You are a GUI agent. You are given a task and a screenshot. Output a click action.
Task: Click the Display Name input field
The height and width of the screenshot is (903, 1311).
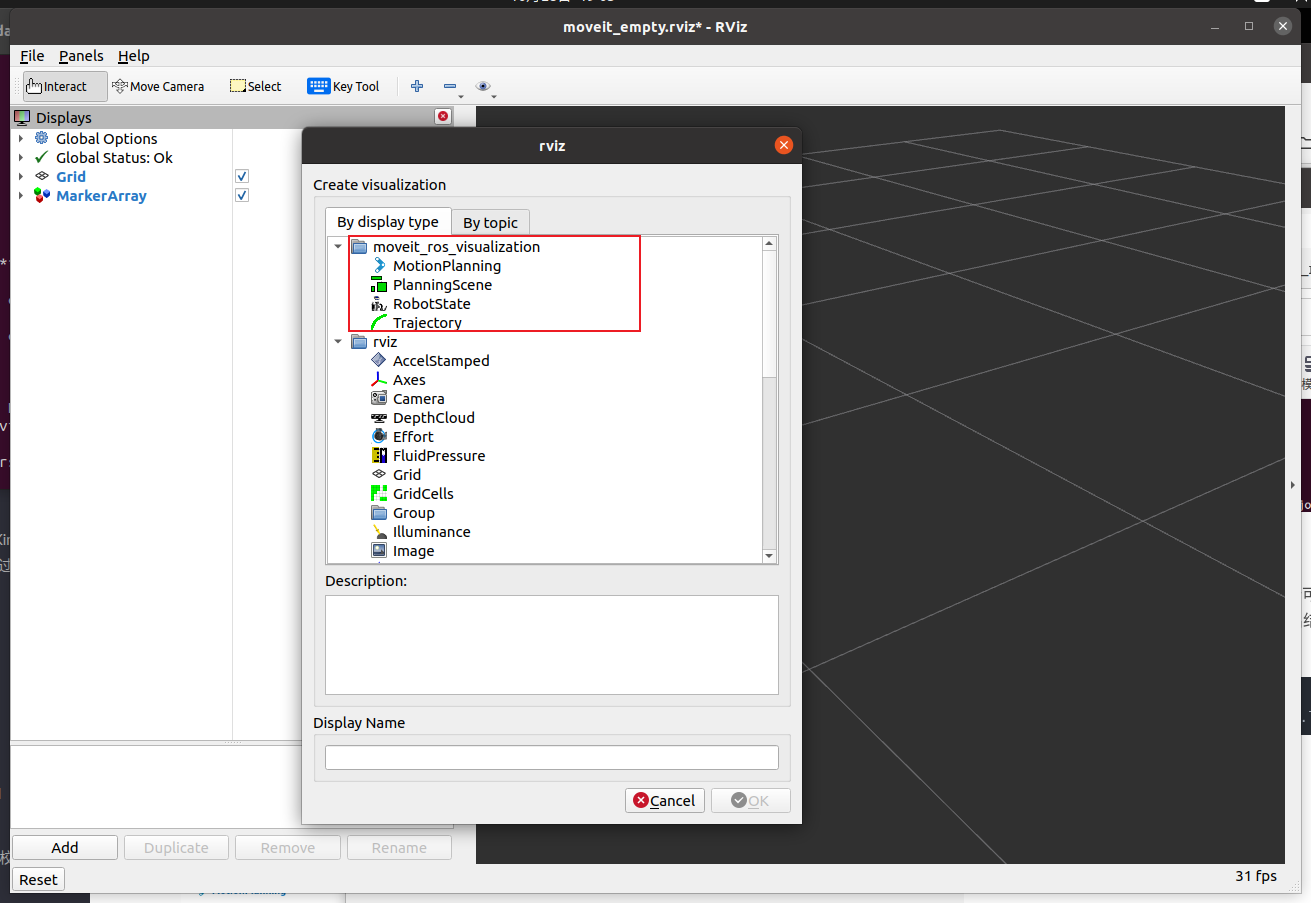tap(552, 757)
